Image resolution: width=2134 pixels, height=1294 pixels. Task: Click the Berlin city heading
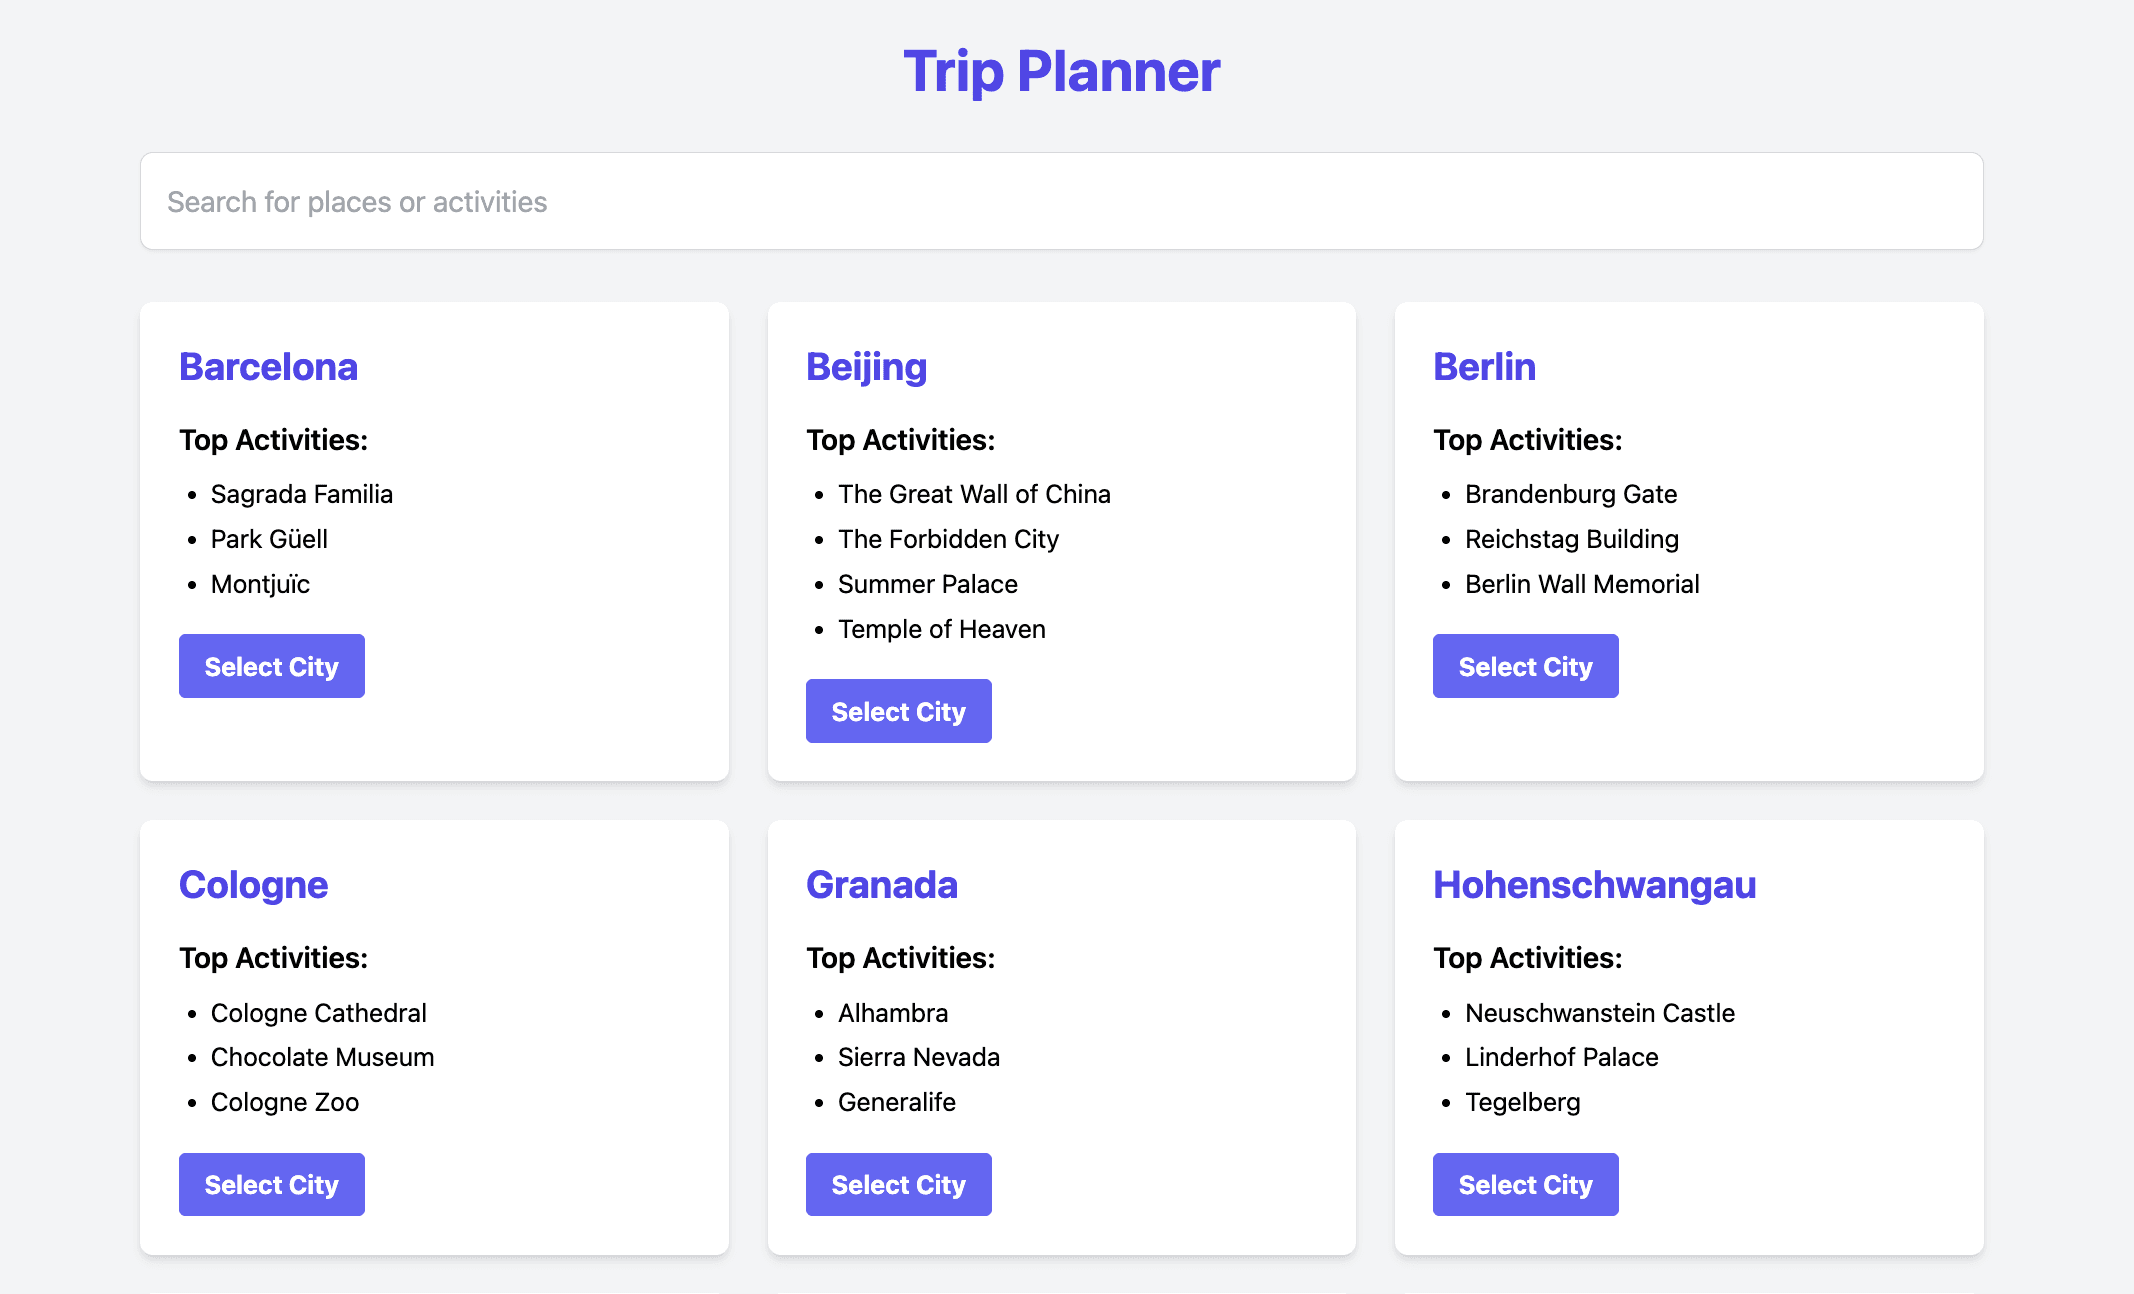click(x=1484, y=367)
